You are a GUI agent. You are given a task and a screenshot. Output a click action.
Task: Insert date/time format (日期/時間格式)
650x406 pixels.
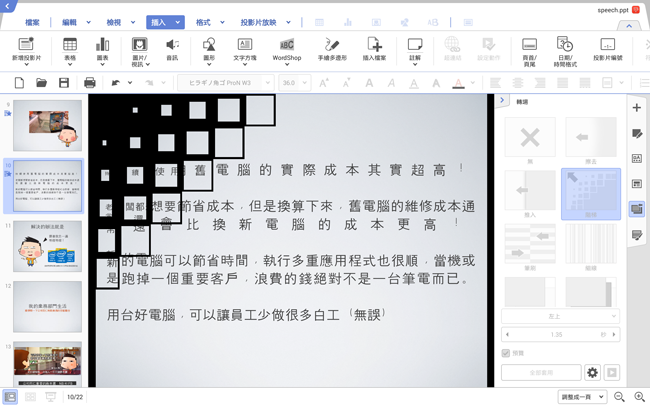point(565,51)
